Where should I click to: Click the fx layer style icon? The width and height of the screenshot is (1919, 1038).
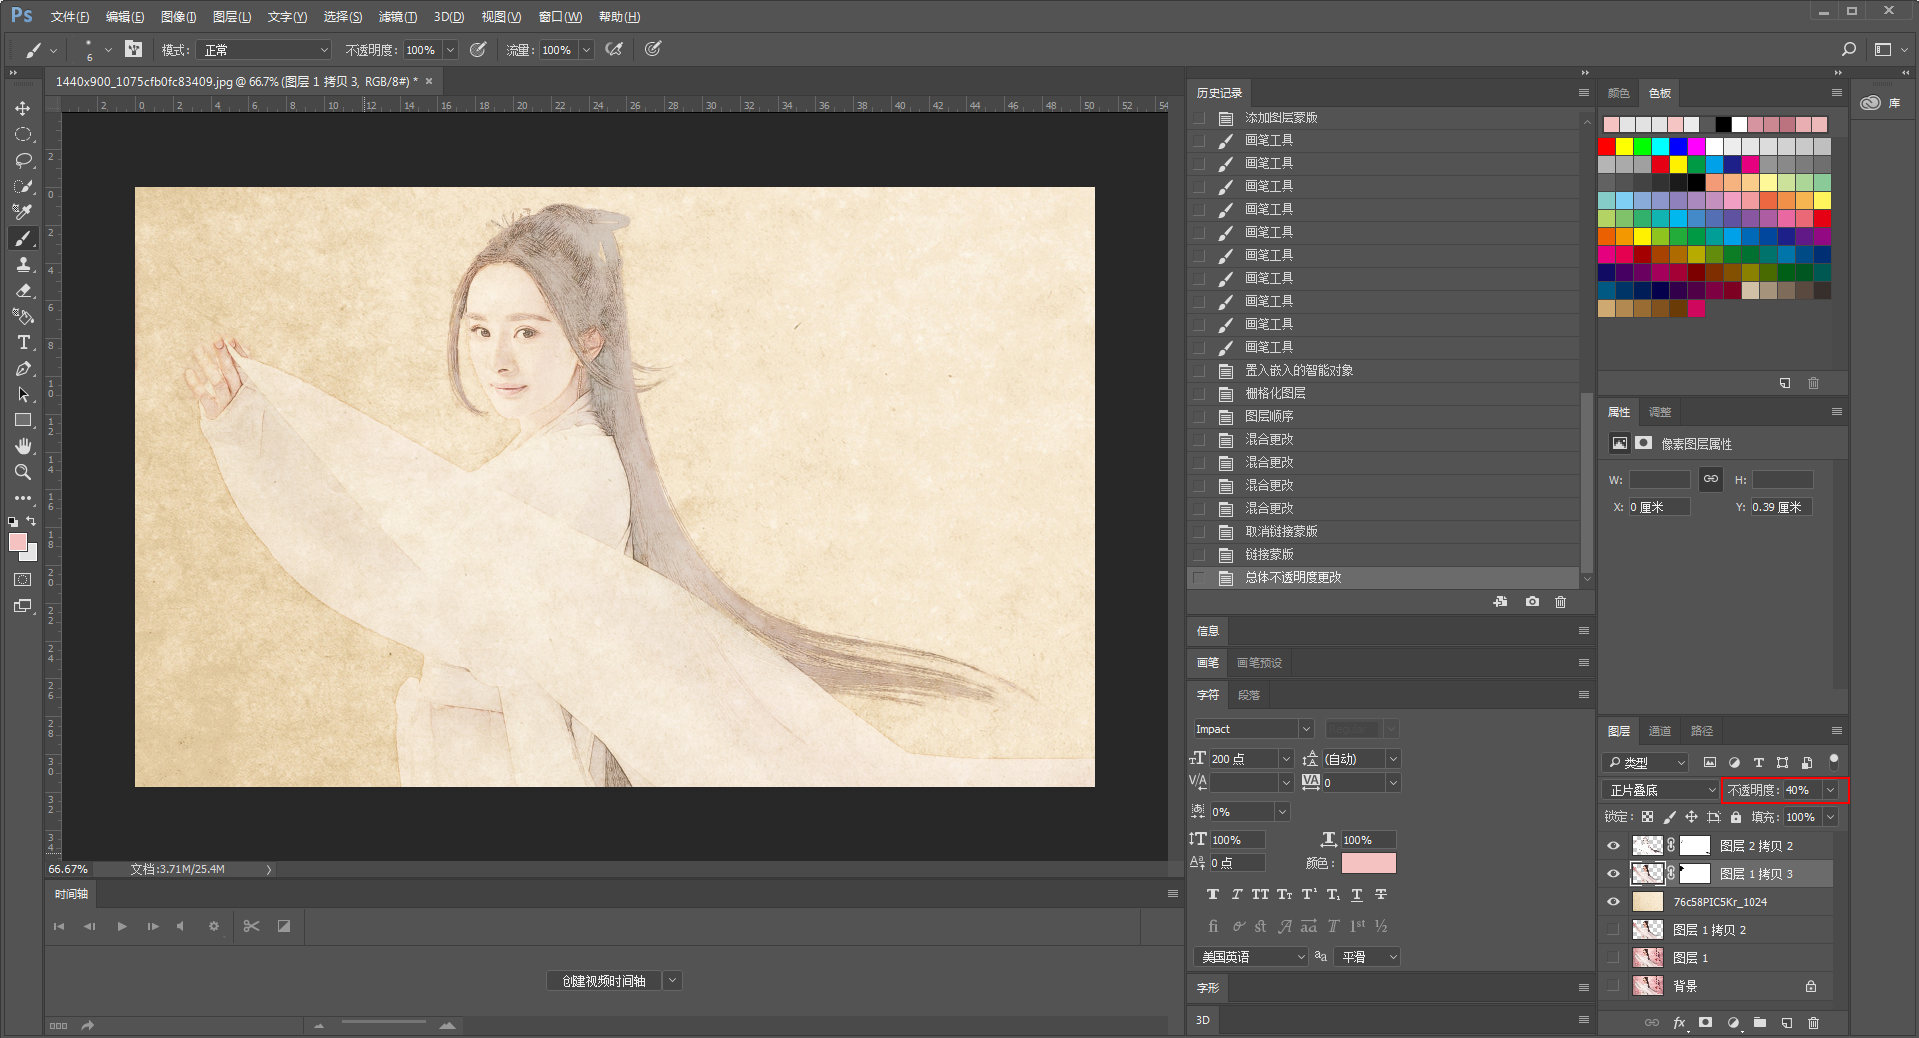(1679, 1022)
